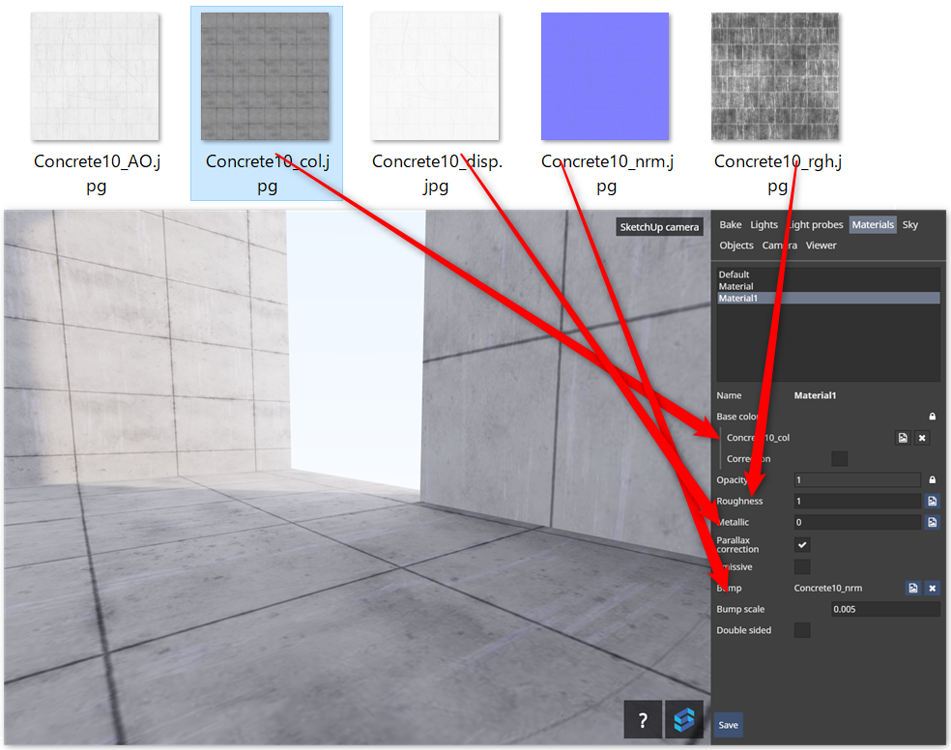Image resolution: width=951 pixels, height=750 pixels.
Task: Select Material1 in the materials list
Action: point(740,297)
